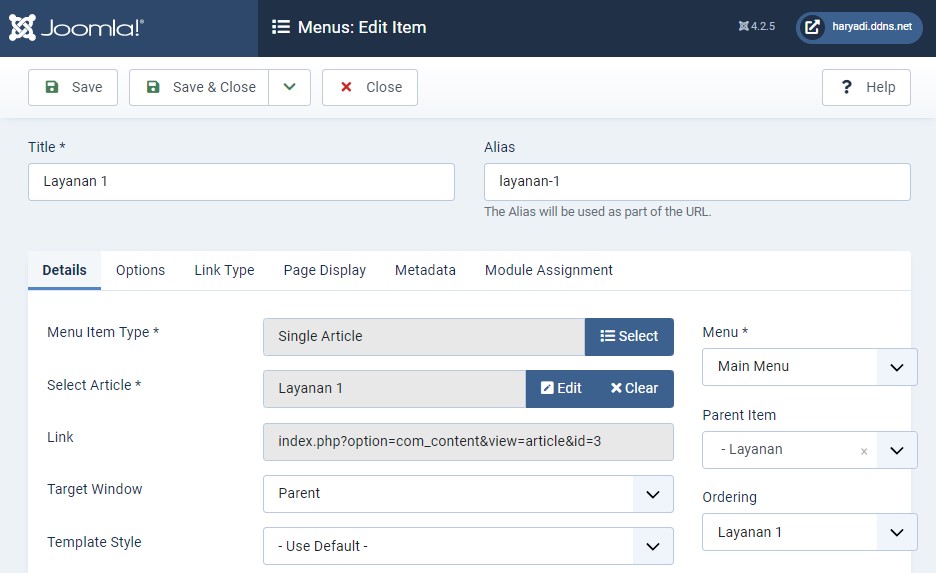The height and width of the screenshot is (573, 936).
Task: Expand the save options dropdown arrow
Action: [x=290, y=87]
